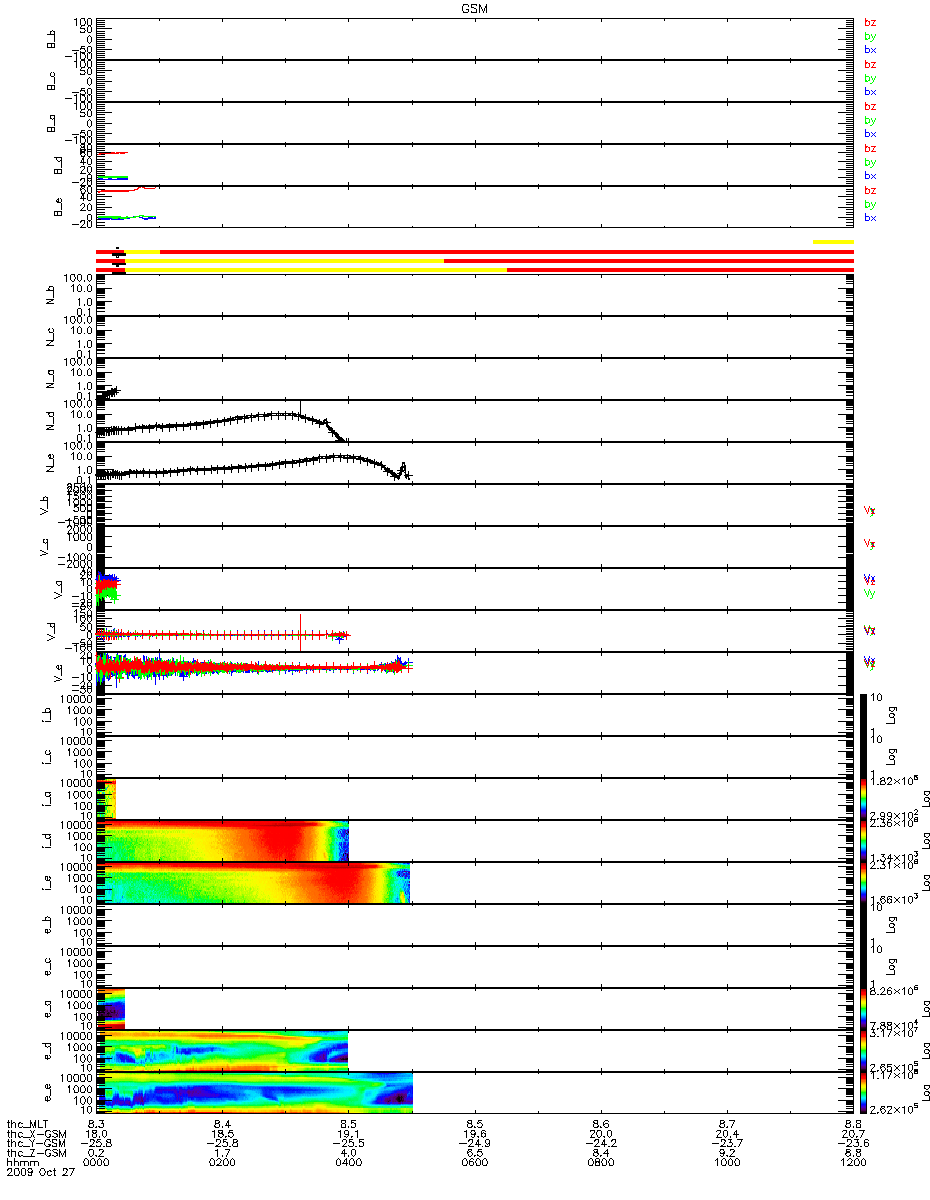930x1200 pixels.
Task: Select the 0400 time tick label
Action: click(349, 1163)
